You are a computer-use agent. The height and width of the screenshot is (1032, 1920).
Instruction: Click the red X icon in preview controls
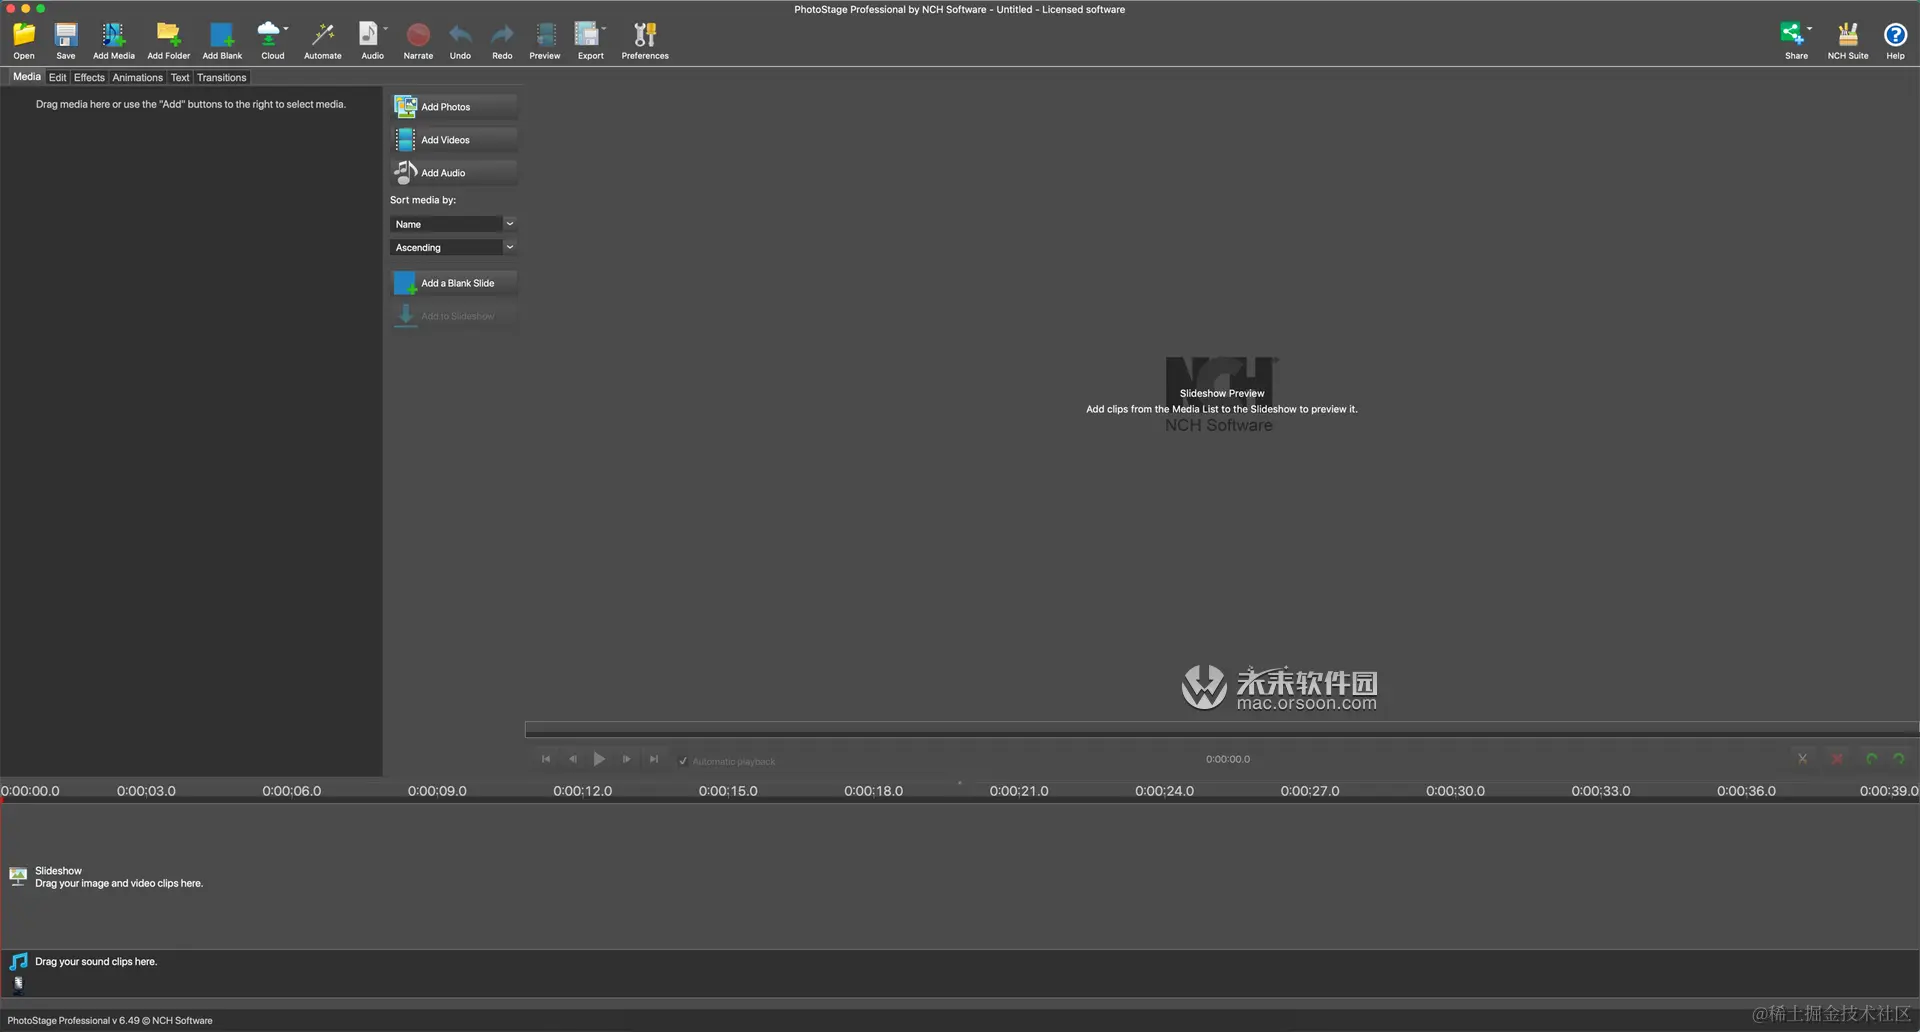1837,759
